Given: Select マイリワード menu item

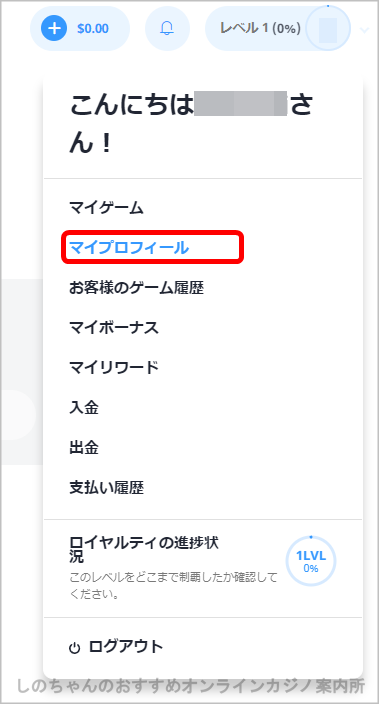Looking at the screenshot, I should click(114, 368).
